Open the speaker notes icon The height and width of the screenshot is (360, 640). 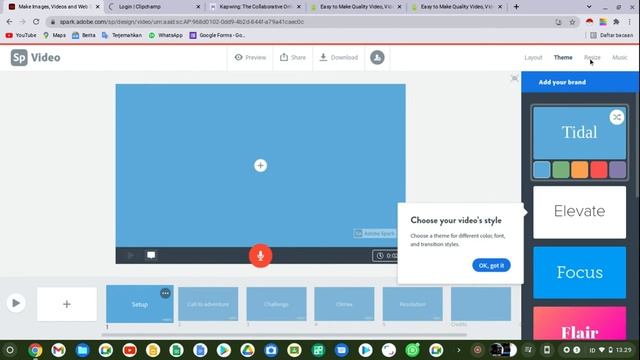(151, 256)
